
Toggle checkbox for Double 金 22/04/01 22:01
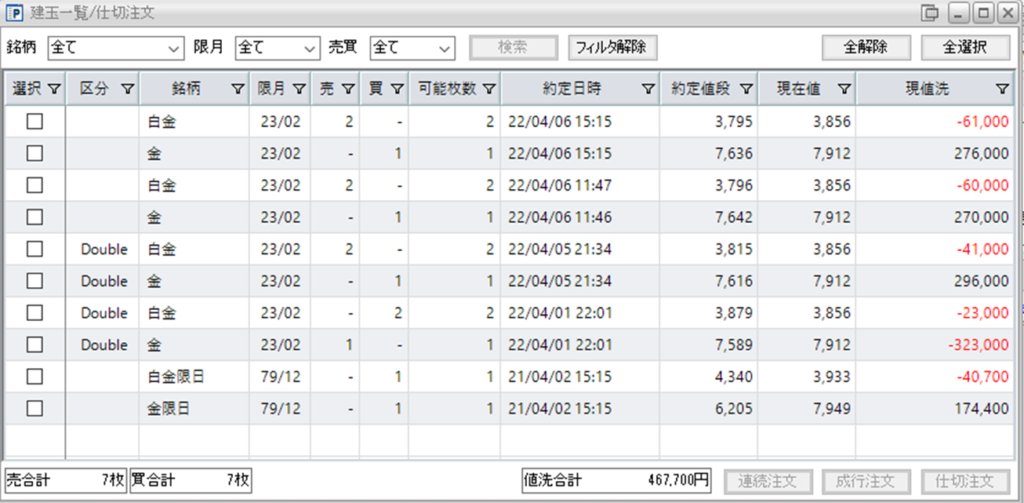(35, 344)
